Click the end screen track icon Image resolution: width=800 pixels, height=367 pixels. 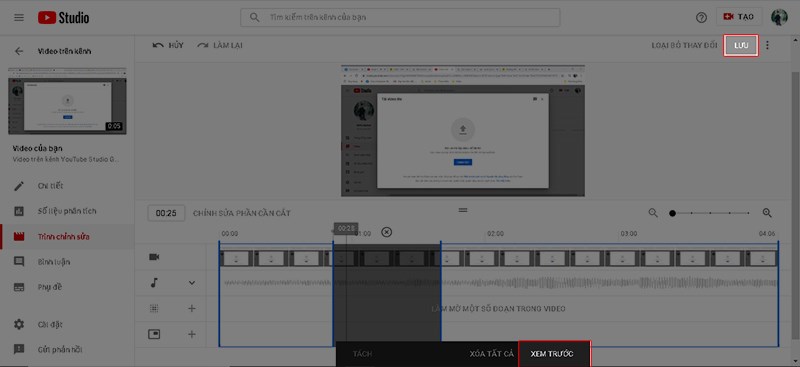pyautogui.click(x=154, y=334)
